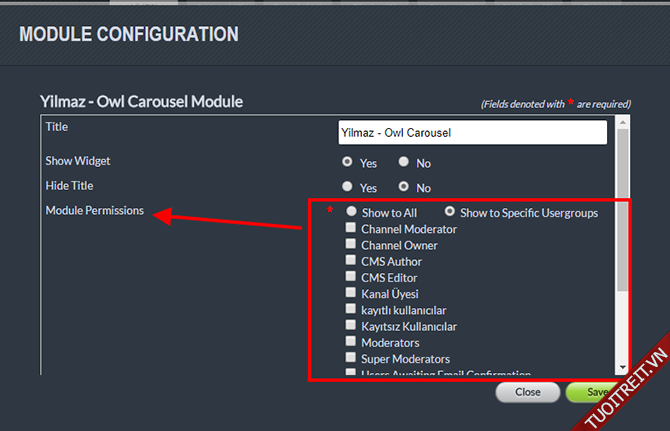Select Yes for Show Widget
Image resolution: width=670 pixels, height=431 pixels.
(x=347, y=161)
